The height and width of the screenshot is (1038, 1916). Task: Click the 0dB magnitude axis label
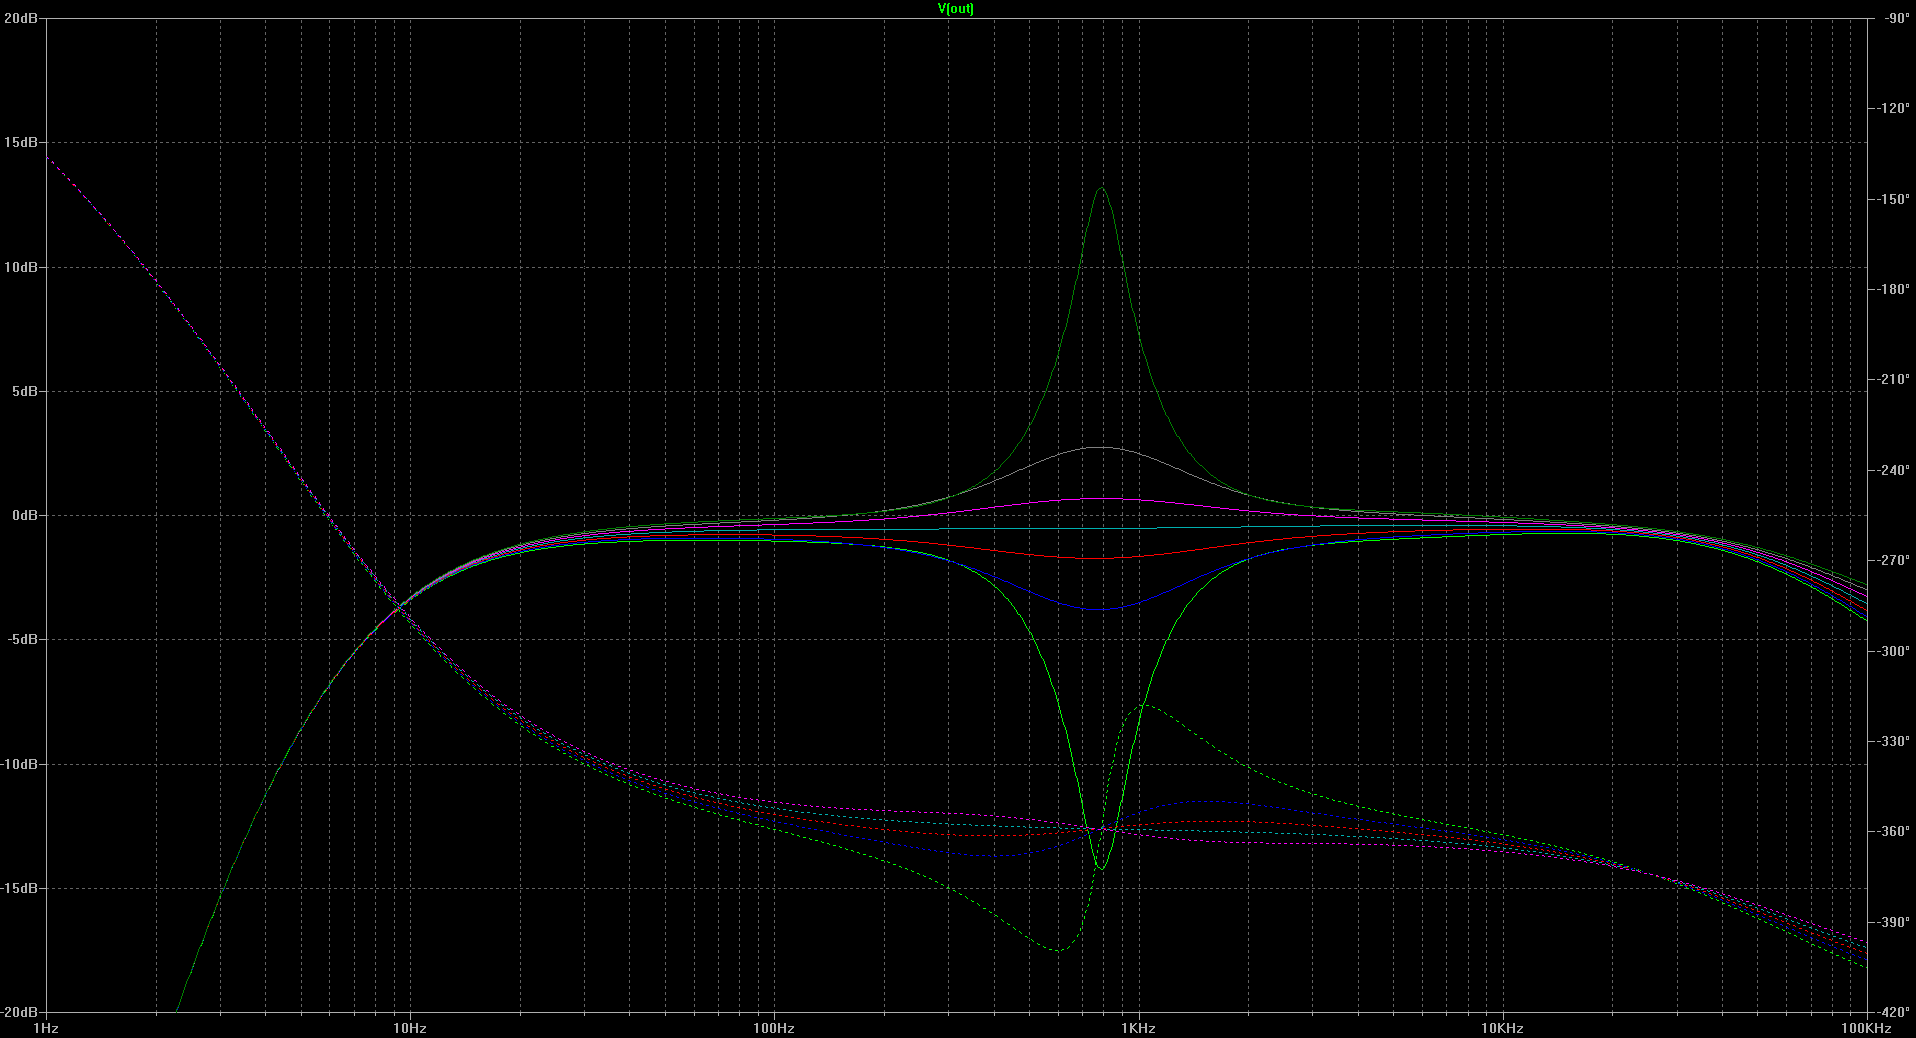[x=25, y=515]
